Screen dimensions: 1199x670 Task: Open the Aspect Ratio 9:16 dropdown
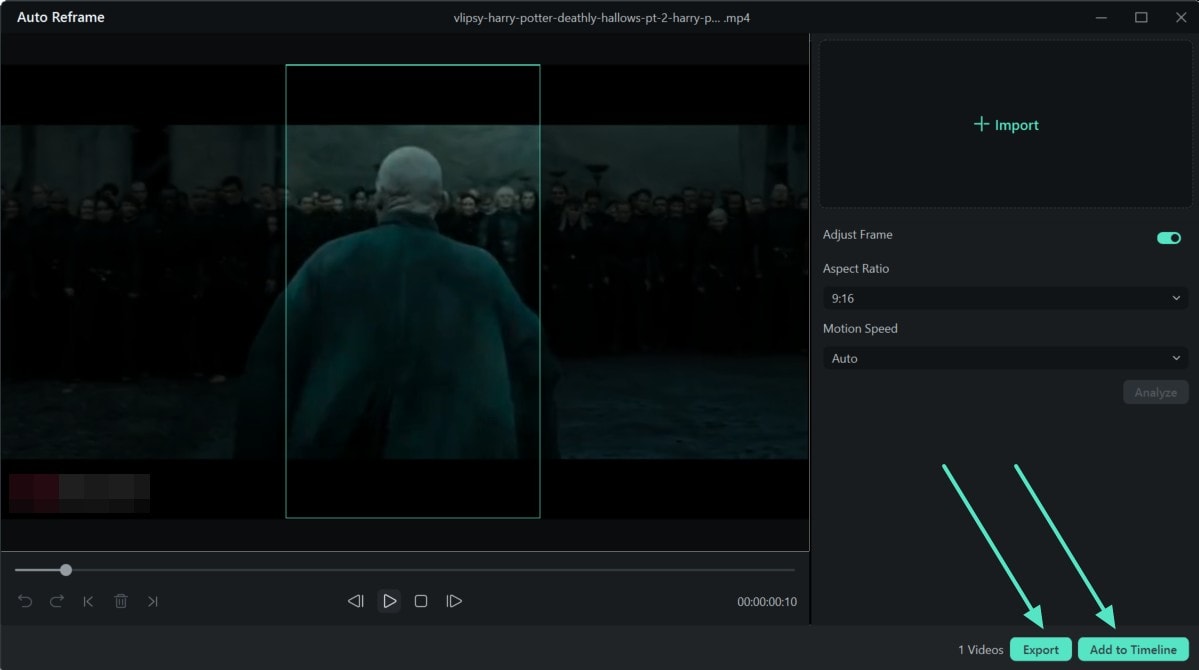click(x=1005, y=298)
